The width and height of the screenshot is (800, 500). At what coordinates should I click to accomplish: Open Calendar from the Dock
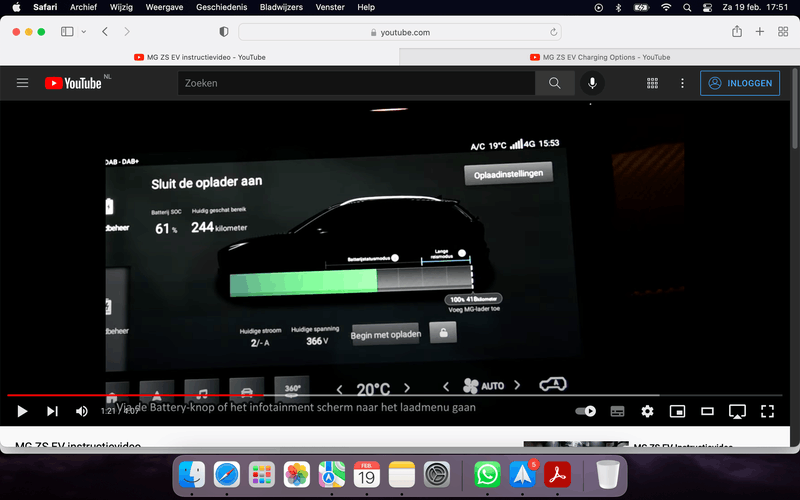click(x=367, y=475)
